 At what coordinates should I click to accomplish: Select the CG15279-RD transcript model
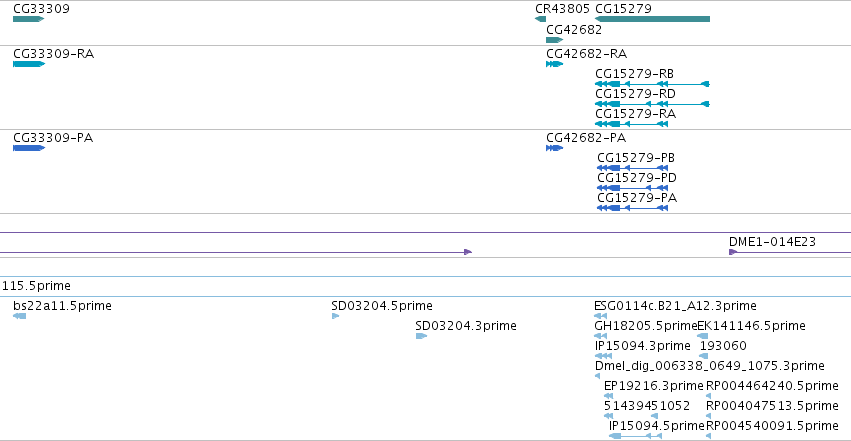652,104
